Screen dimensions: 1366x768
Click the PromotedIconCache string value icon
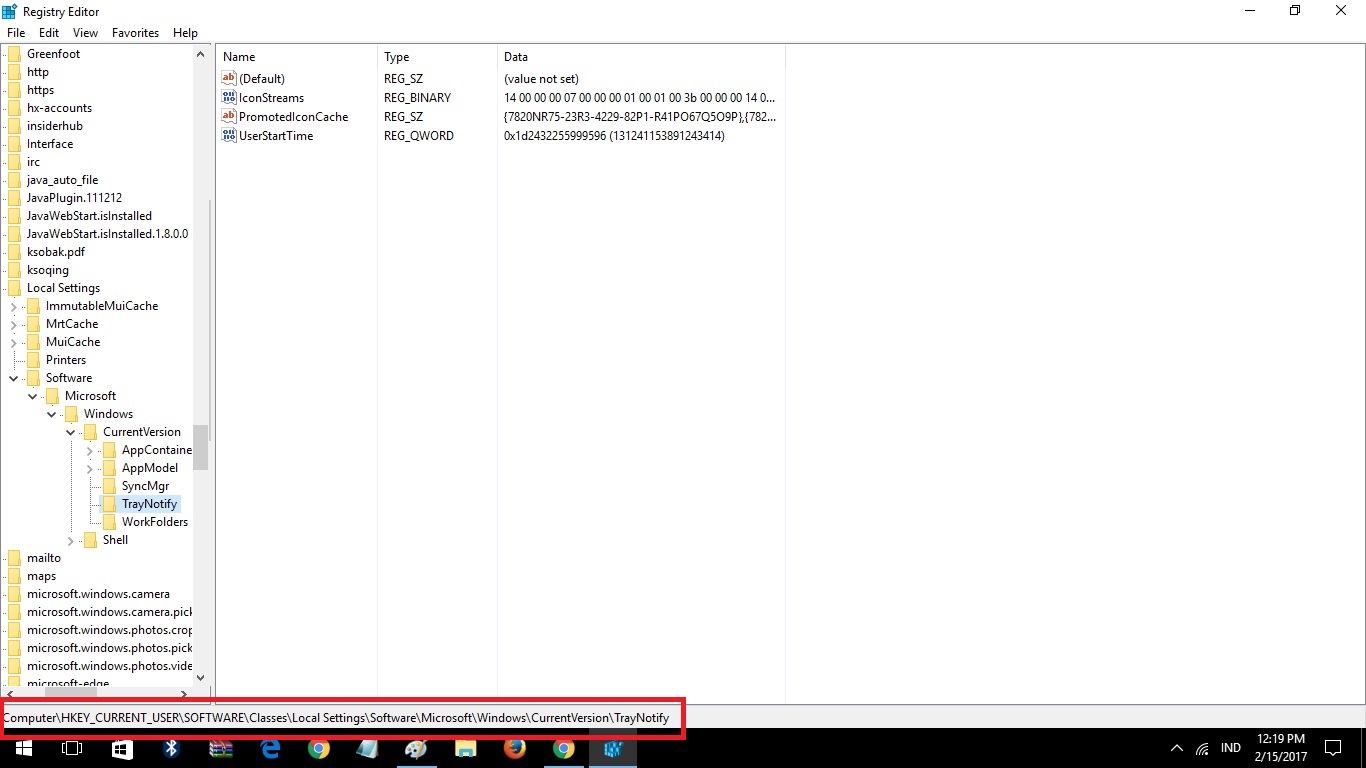[229, 117]
